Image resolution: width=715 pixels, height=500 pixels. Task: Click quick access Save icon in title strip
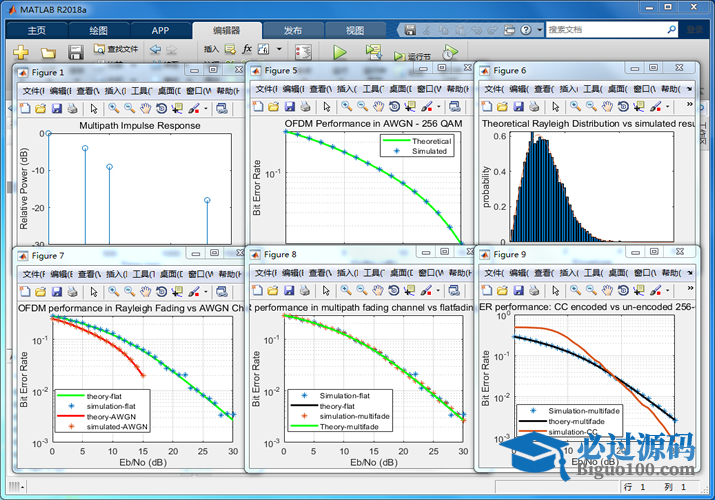[x=410, y=30]
